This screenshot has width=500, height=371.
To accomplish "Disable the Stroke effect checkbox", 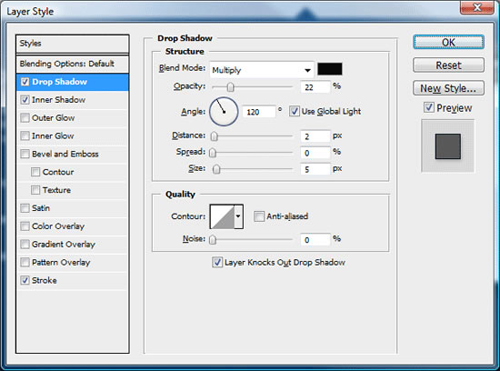I will (25, 280).
